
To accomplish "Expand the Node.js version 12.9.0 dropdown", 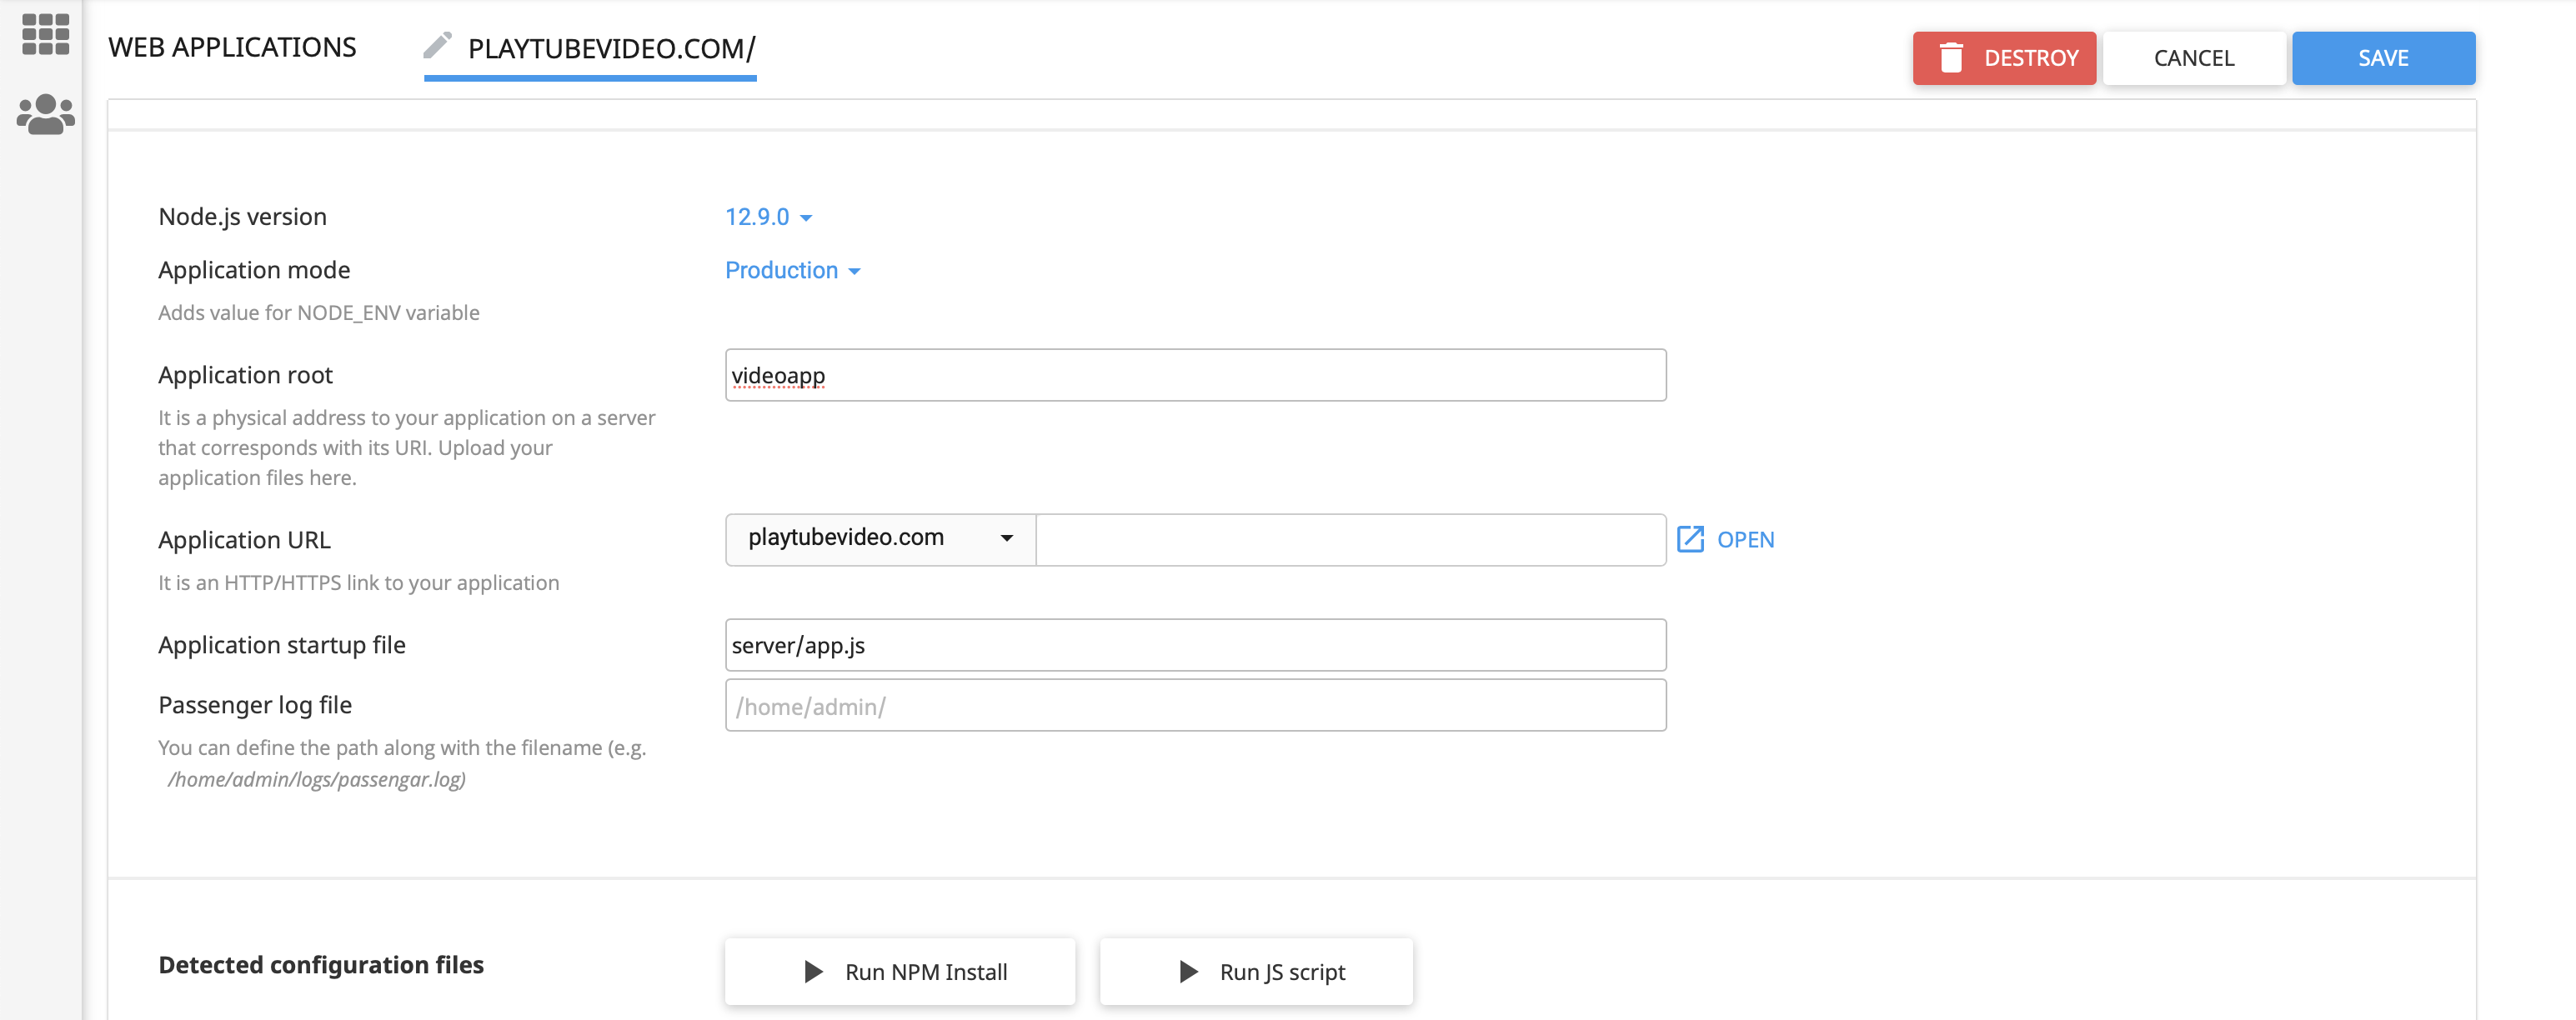I will pyautogui.click(x=768, y=217).
